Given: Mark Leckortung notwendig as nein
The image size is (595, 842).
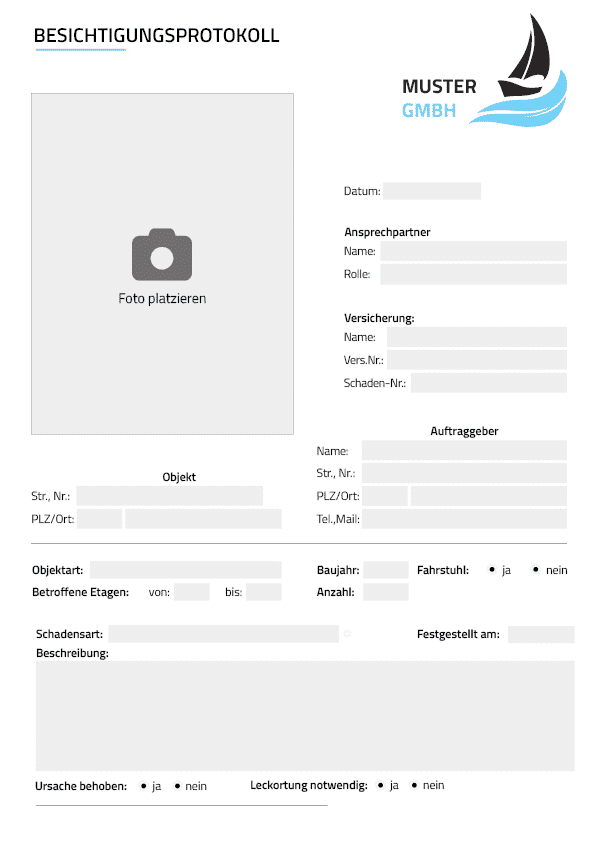Looking at the screenshot, I should [414, 785].
